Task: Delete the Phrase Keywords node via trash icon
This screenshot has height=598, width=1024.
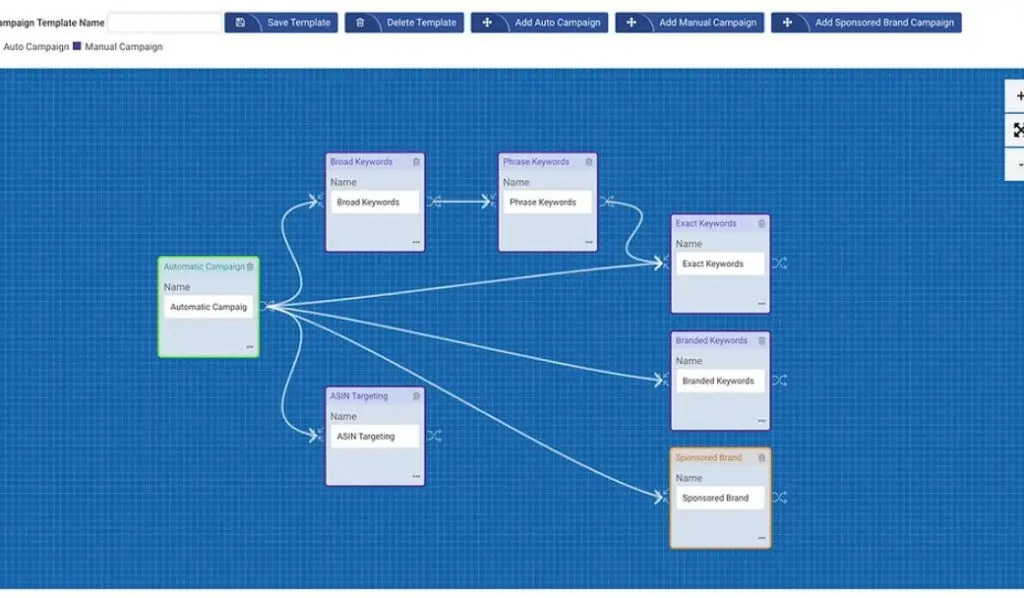Action: [x=590, y=162]
